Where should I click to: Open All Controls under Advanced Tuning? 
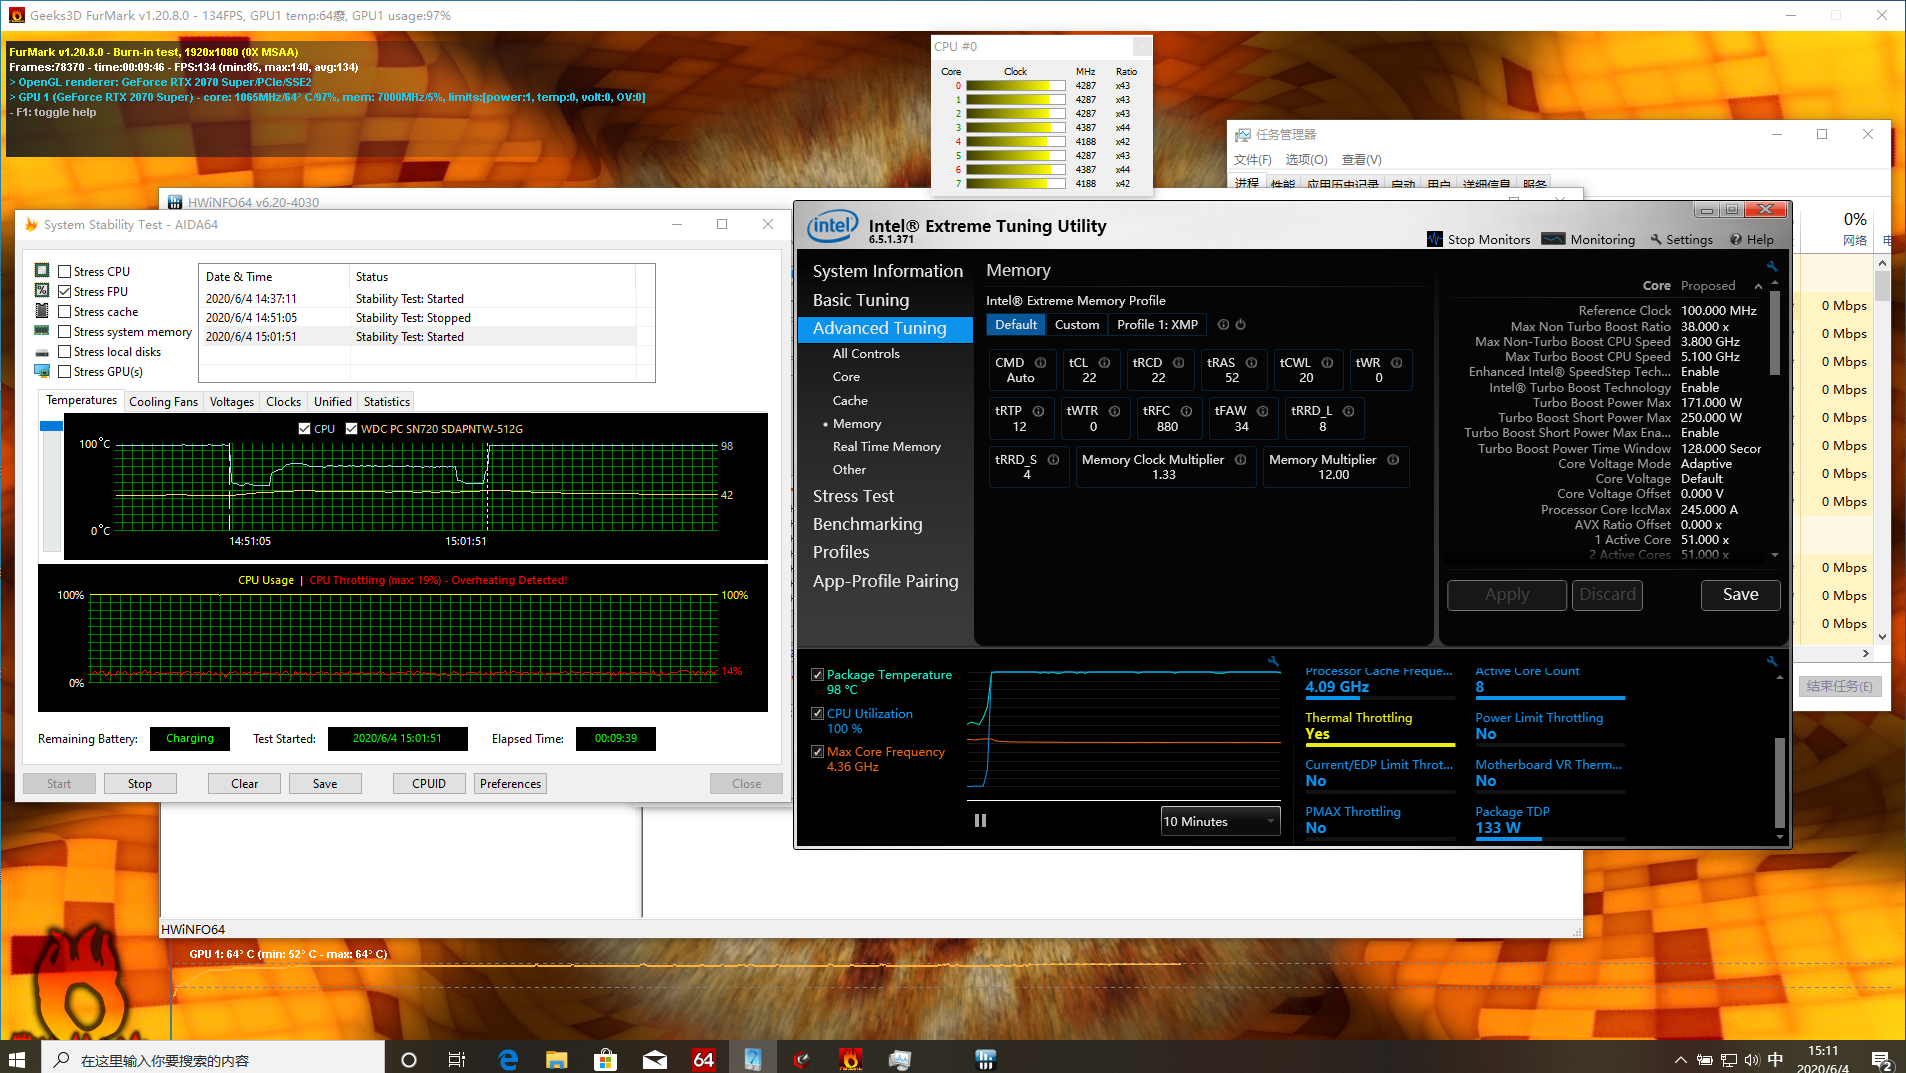(866, 354)
